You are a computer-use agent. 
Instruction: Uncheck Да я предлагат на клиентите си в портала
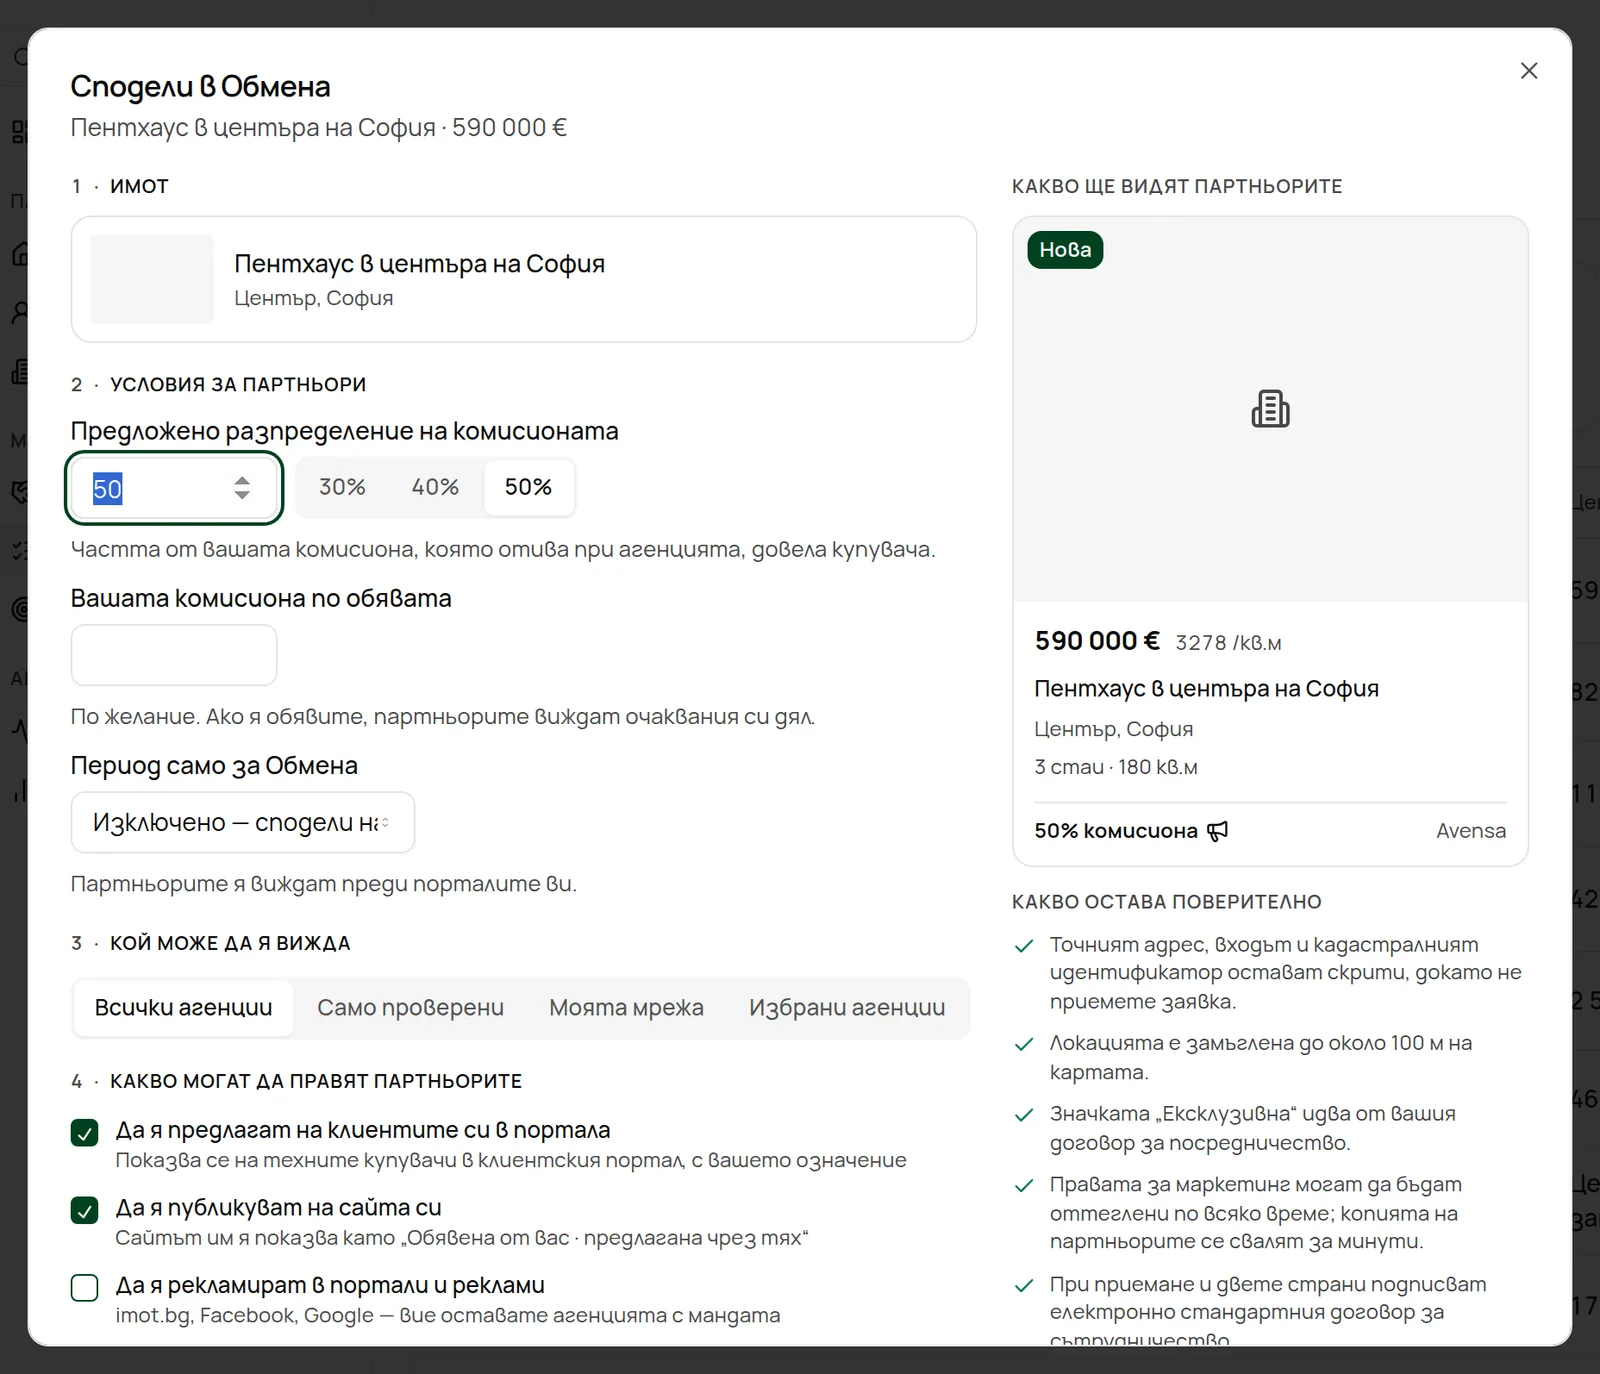pos(85,1132)
